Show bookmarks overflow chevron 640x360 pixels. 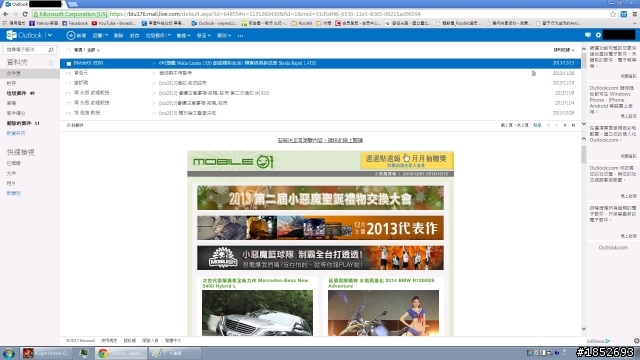coord(636,23)
